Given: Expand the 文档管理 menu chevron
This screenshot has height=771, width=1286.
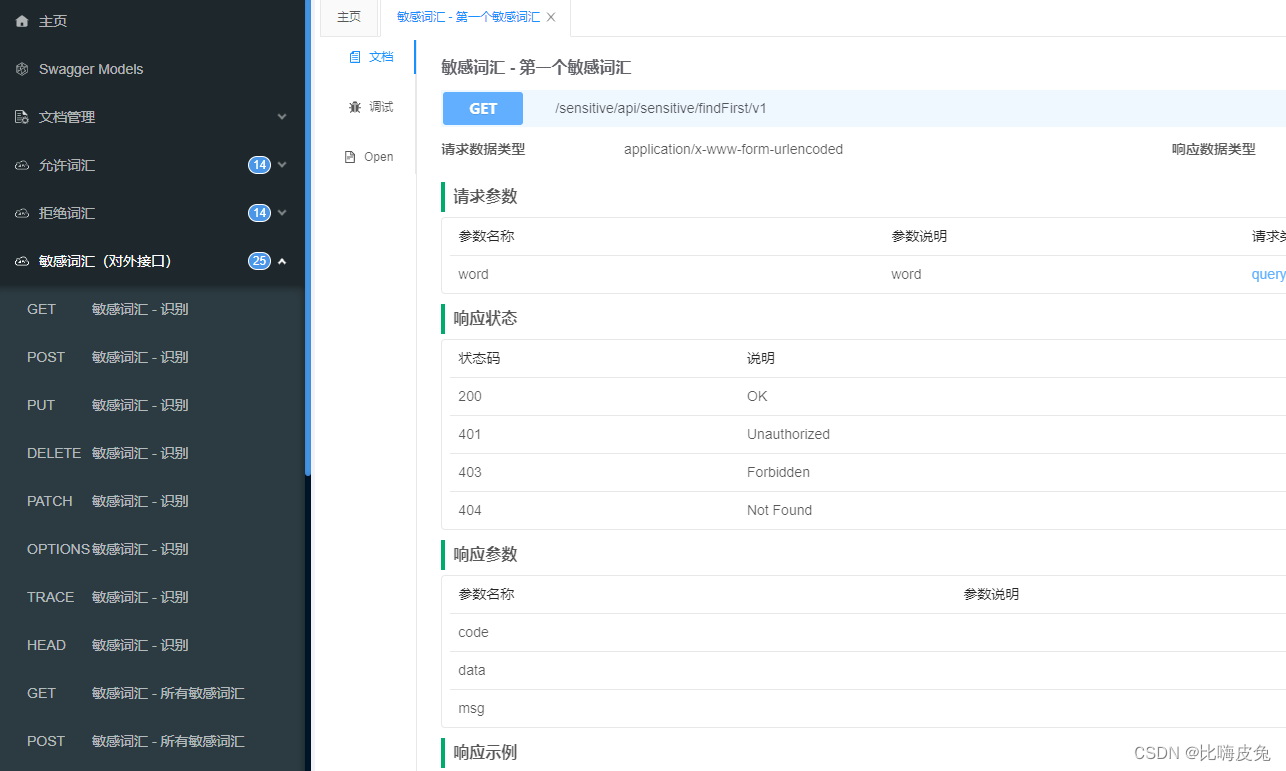Looking at the screenshot, I should coord(282,117).
